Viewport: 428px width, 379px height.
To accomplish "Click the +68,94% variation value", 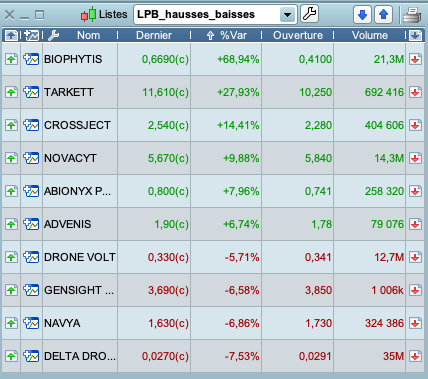I will click(x=238, y=59).
